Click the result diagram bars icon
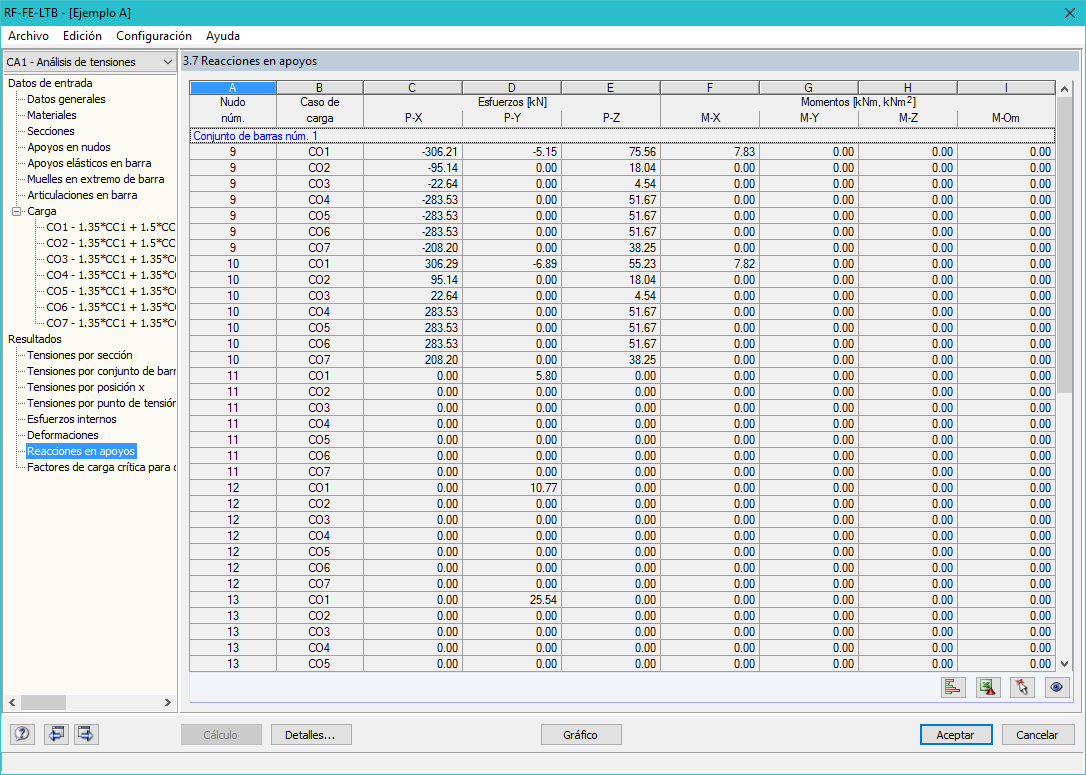Screen dimensions: 1086x775 [954, 687]
